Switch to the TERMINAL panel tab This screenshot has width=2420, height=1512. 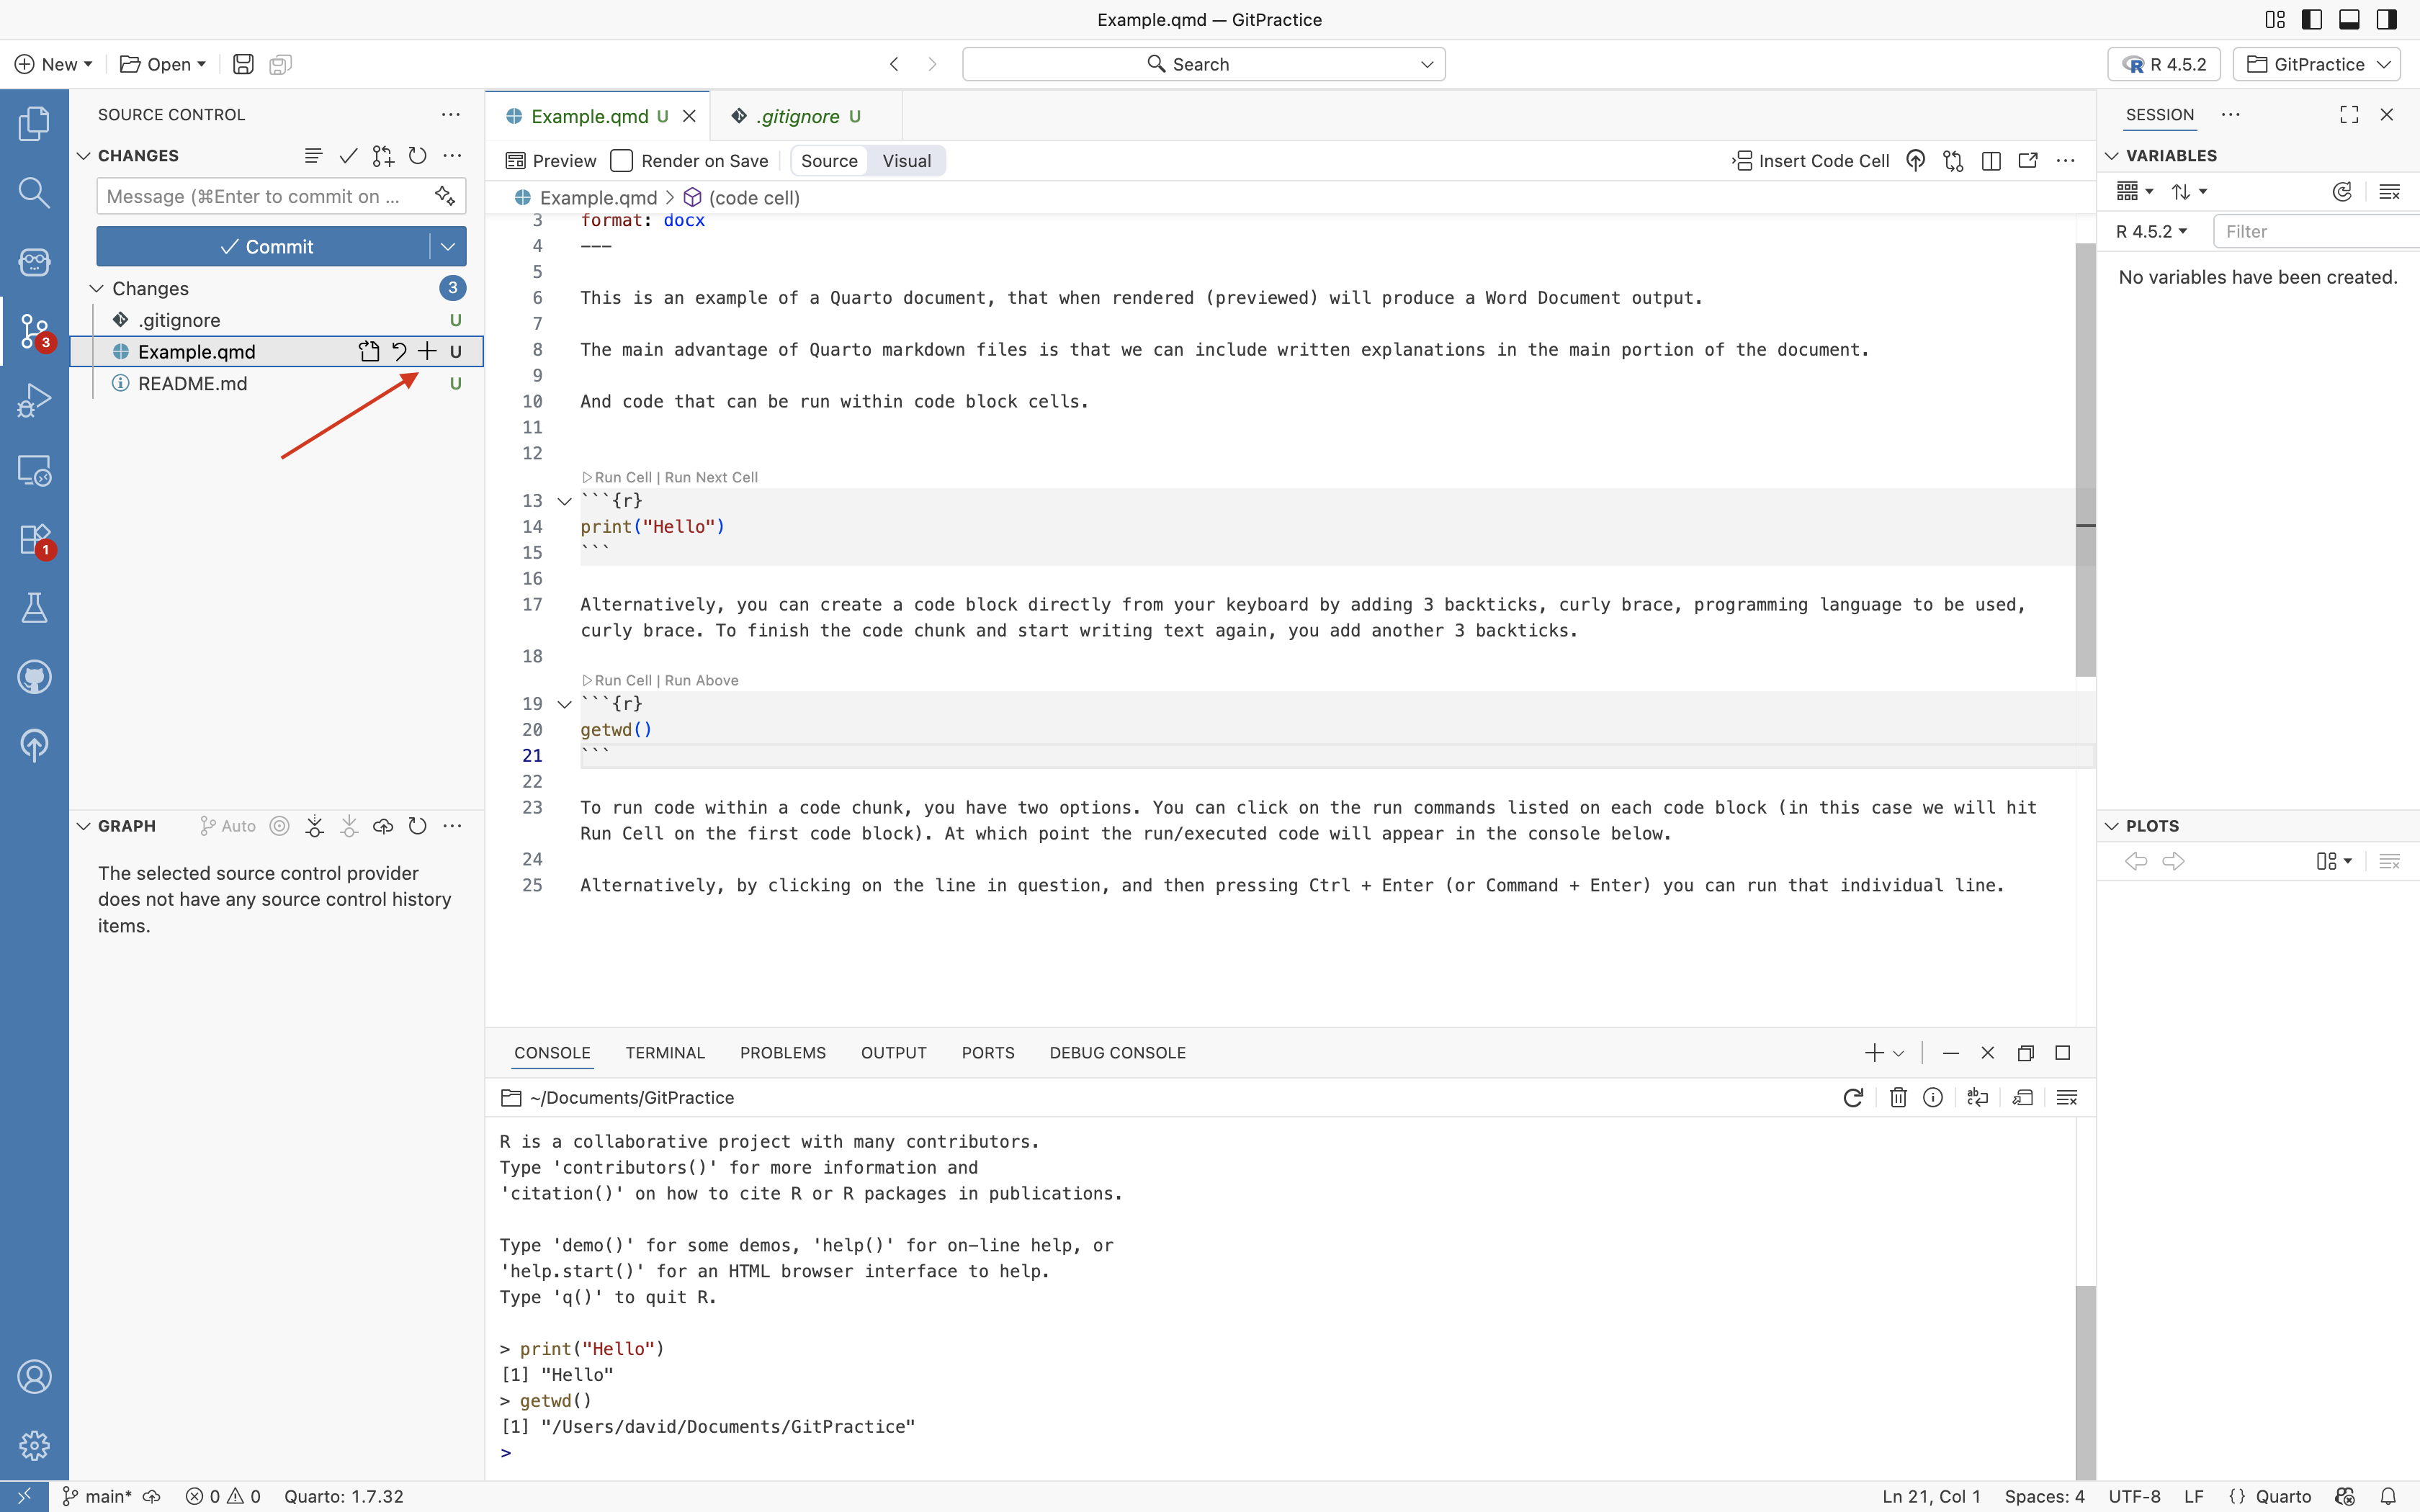[x=665, y=1053]
